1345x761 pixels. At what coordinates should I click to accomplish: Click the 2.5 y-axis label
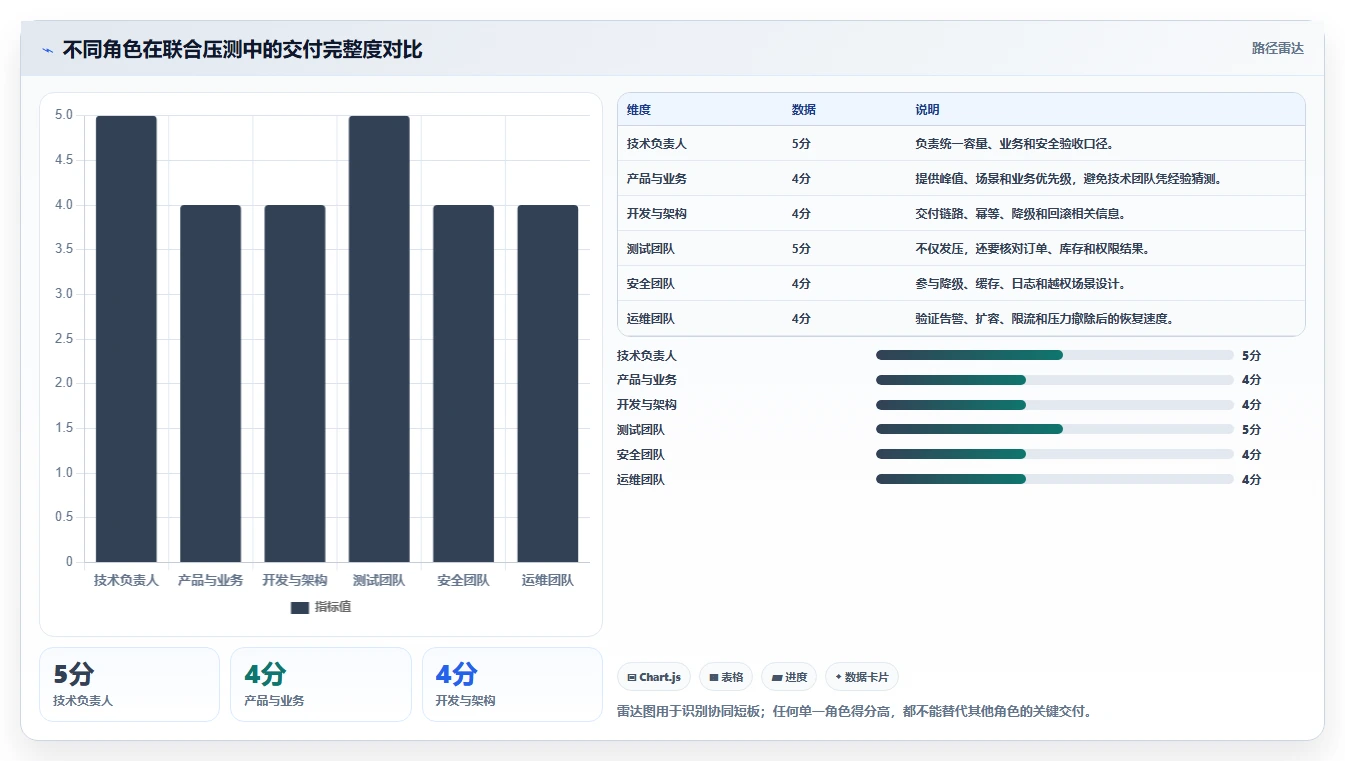[x=64, y=339]
